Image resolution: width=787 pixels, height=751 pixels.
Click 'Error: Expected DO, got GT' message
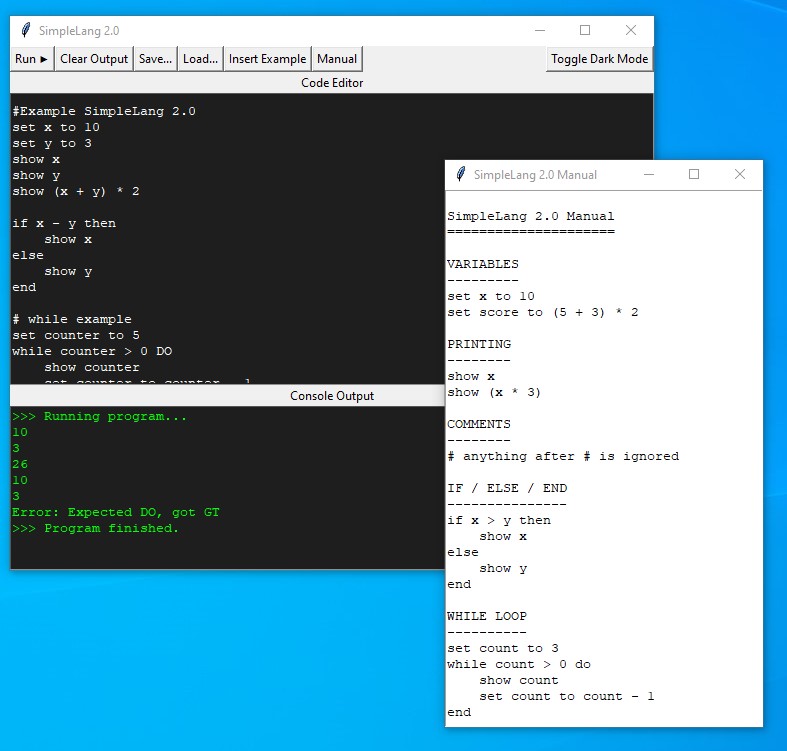(x=115, y=512)
